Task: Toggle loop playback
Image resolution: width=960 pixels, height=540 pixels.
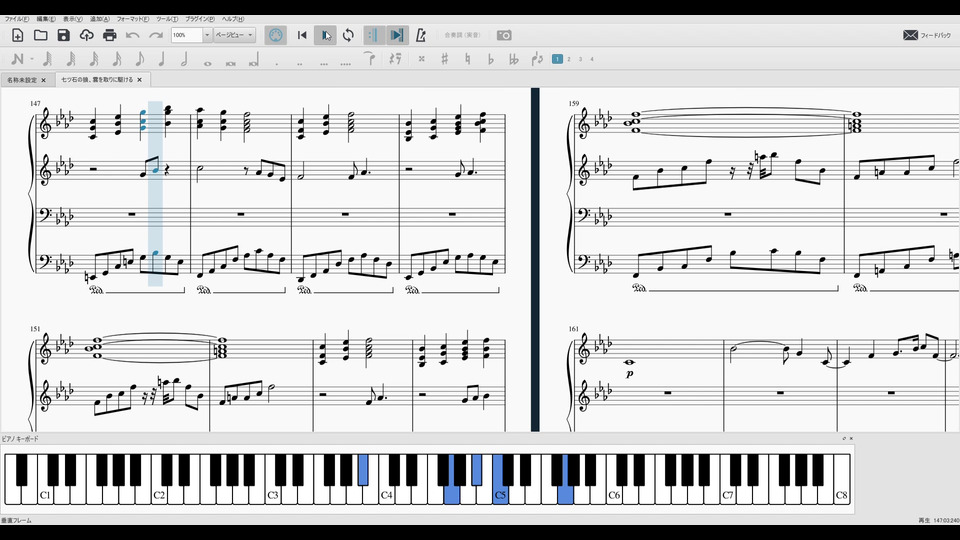Action: coord(348,35)
